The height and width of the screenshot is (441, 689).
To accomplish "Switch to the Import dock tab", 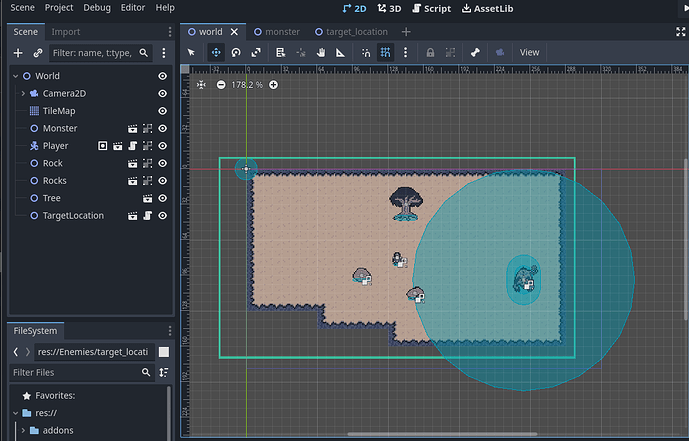I will [65, 32].
